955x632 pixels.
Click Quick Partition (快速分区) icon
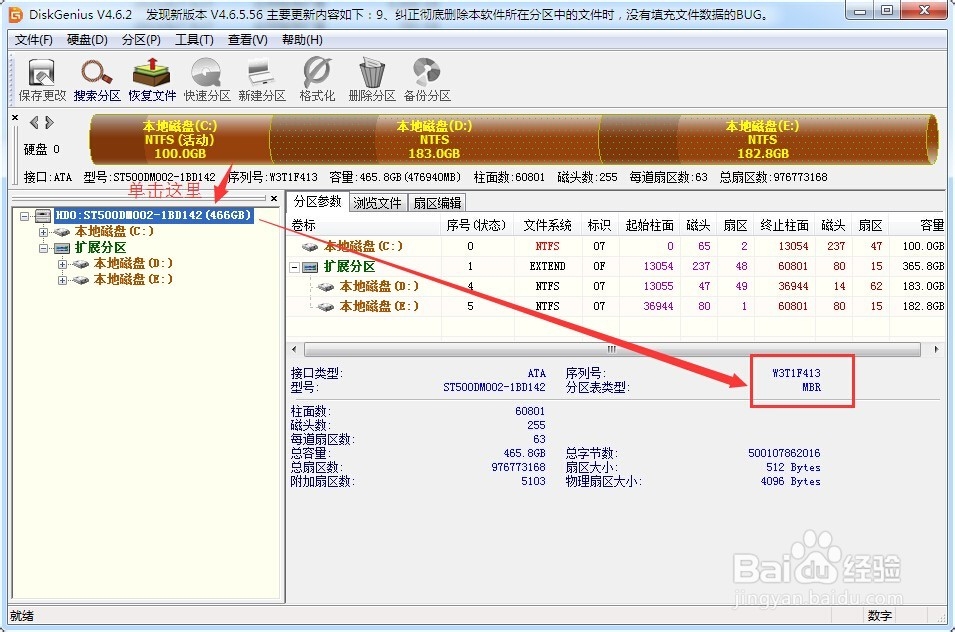[207, 79]
